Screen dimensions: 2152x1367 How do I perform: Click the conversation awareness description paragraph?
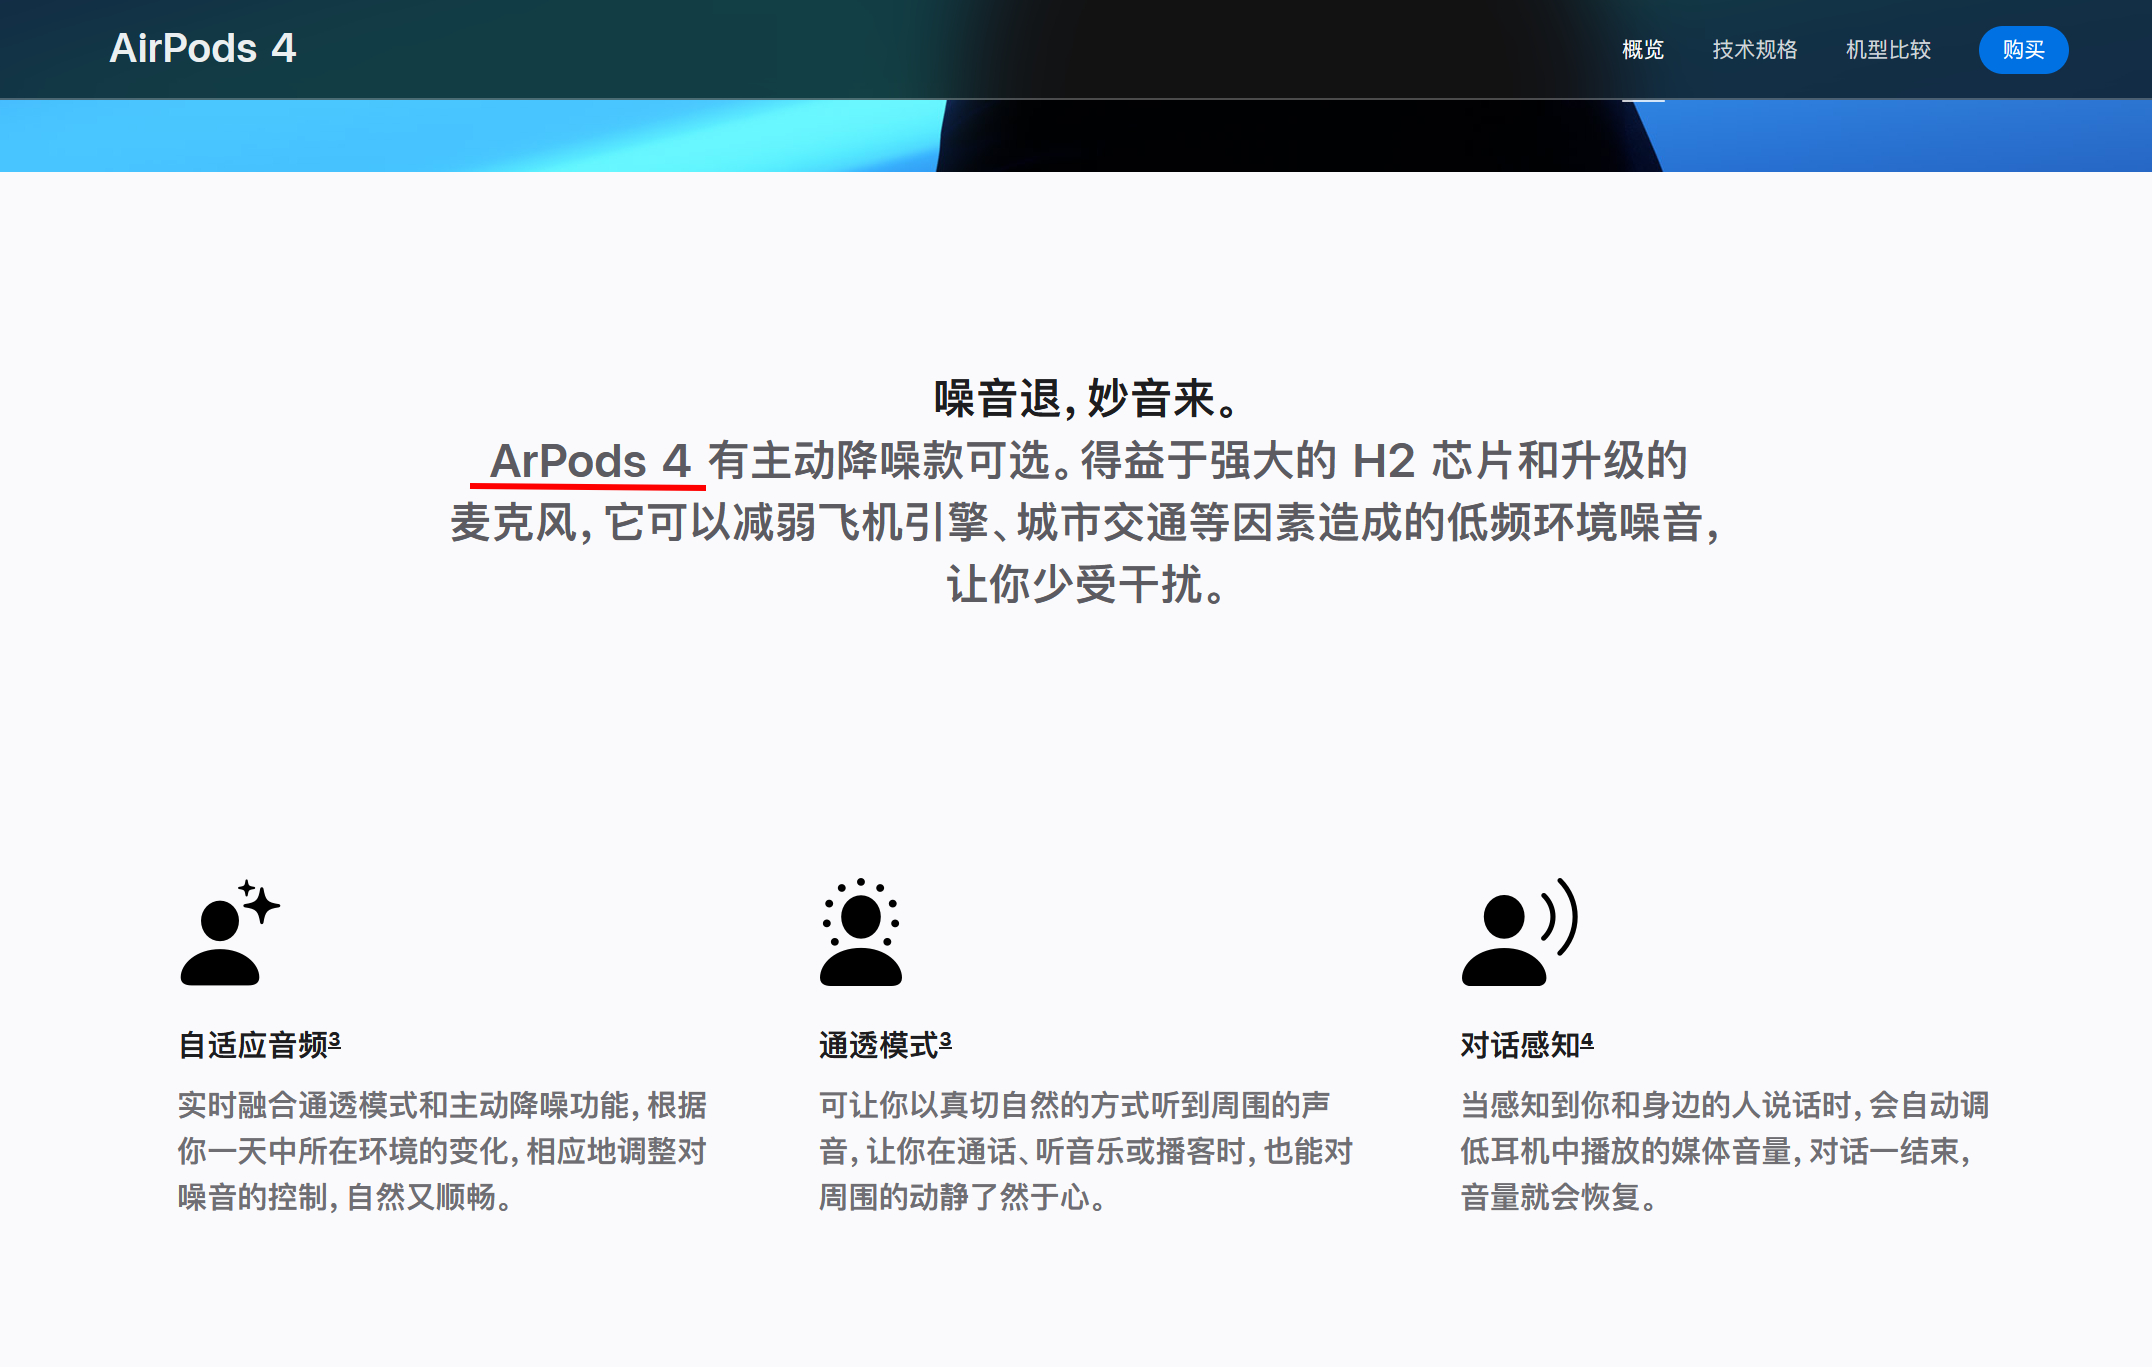[1724, 1151]
